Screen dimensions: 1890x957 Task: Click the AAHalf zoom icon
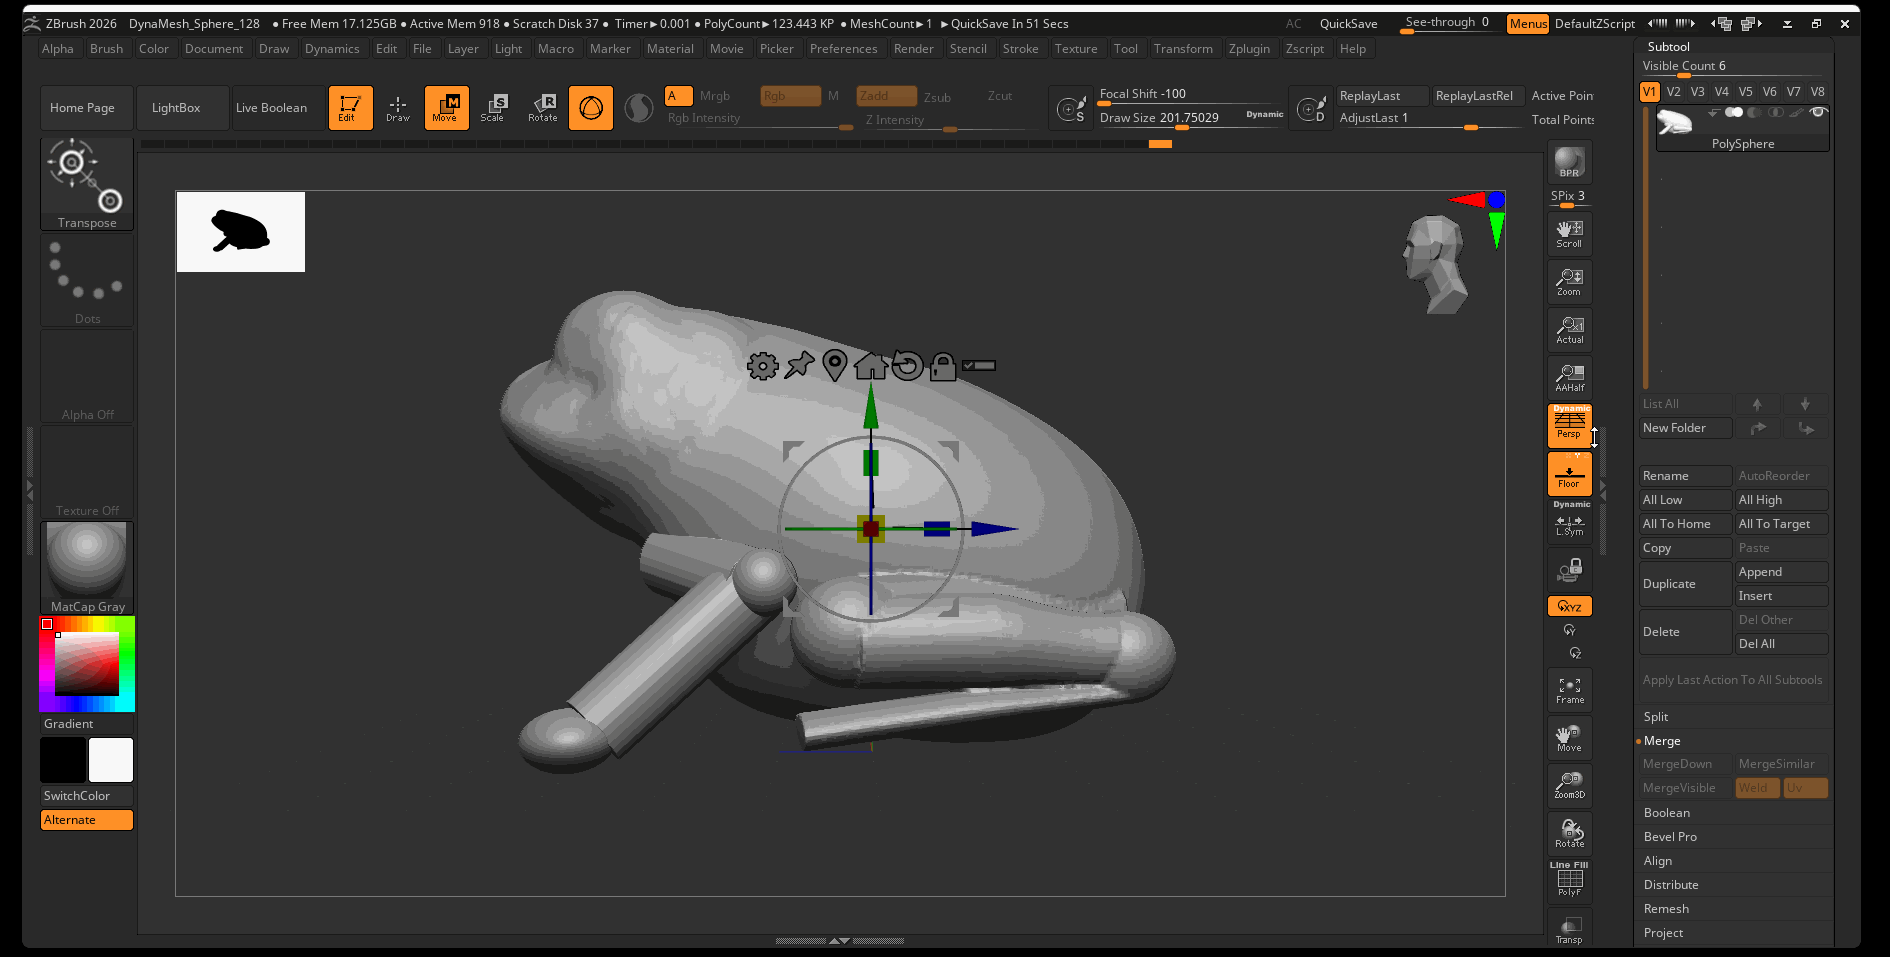click(1569, 378)
